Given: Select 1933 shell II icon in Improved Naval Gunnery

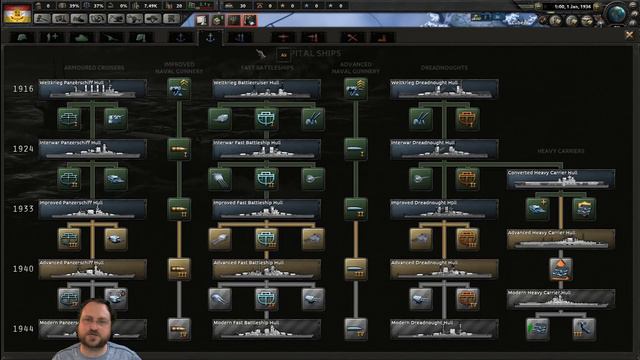Looking at the screenshot, I should tap(179, 209).
